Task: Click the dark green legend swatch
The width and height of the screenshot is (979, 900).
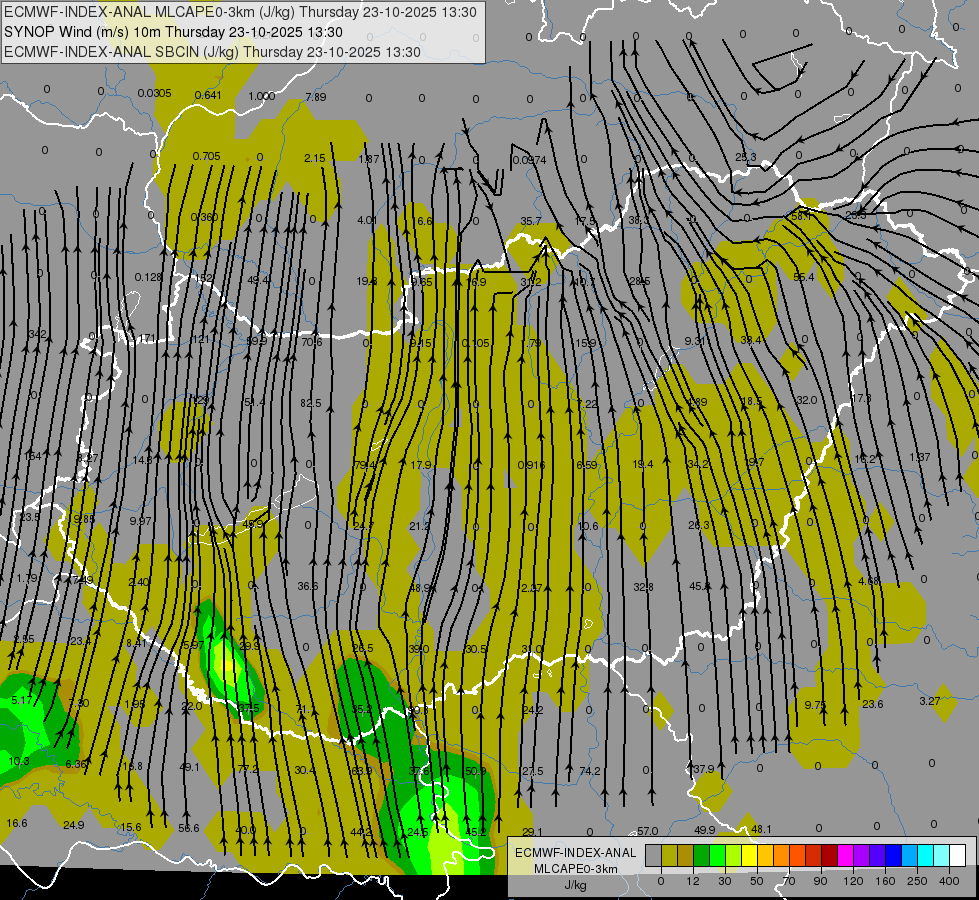Action: coord(701,855)
